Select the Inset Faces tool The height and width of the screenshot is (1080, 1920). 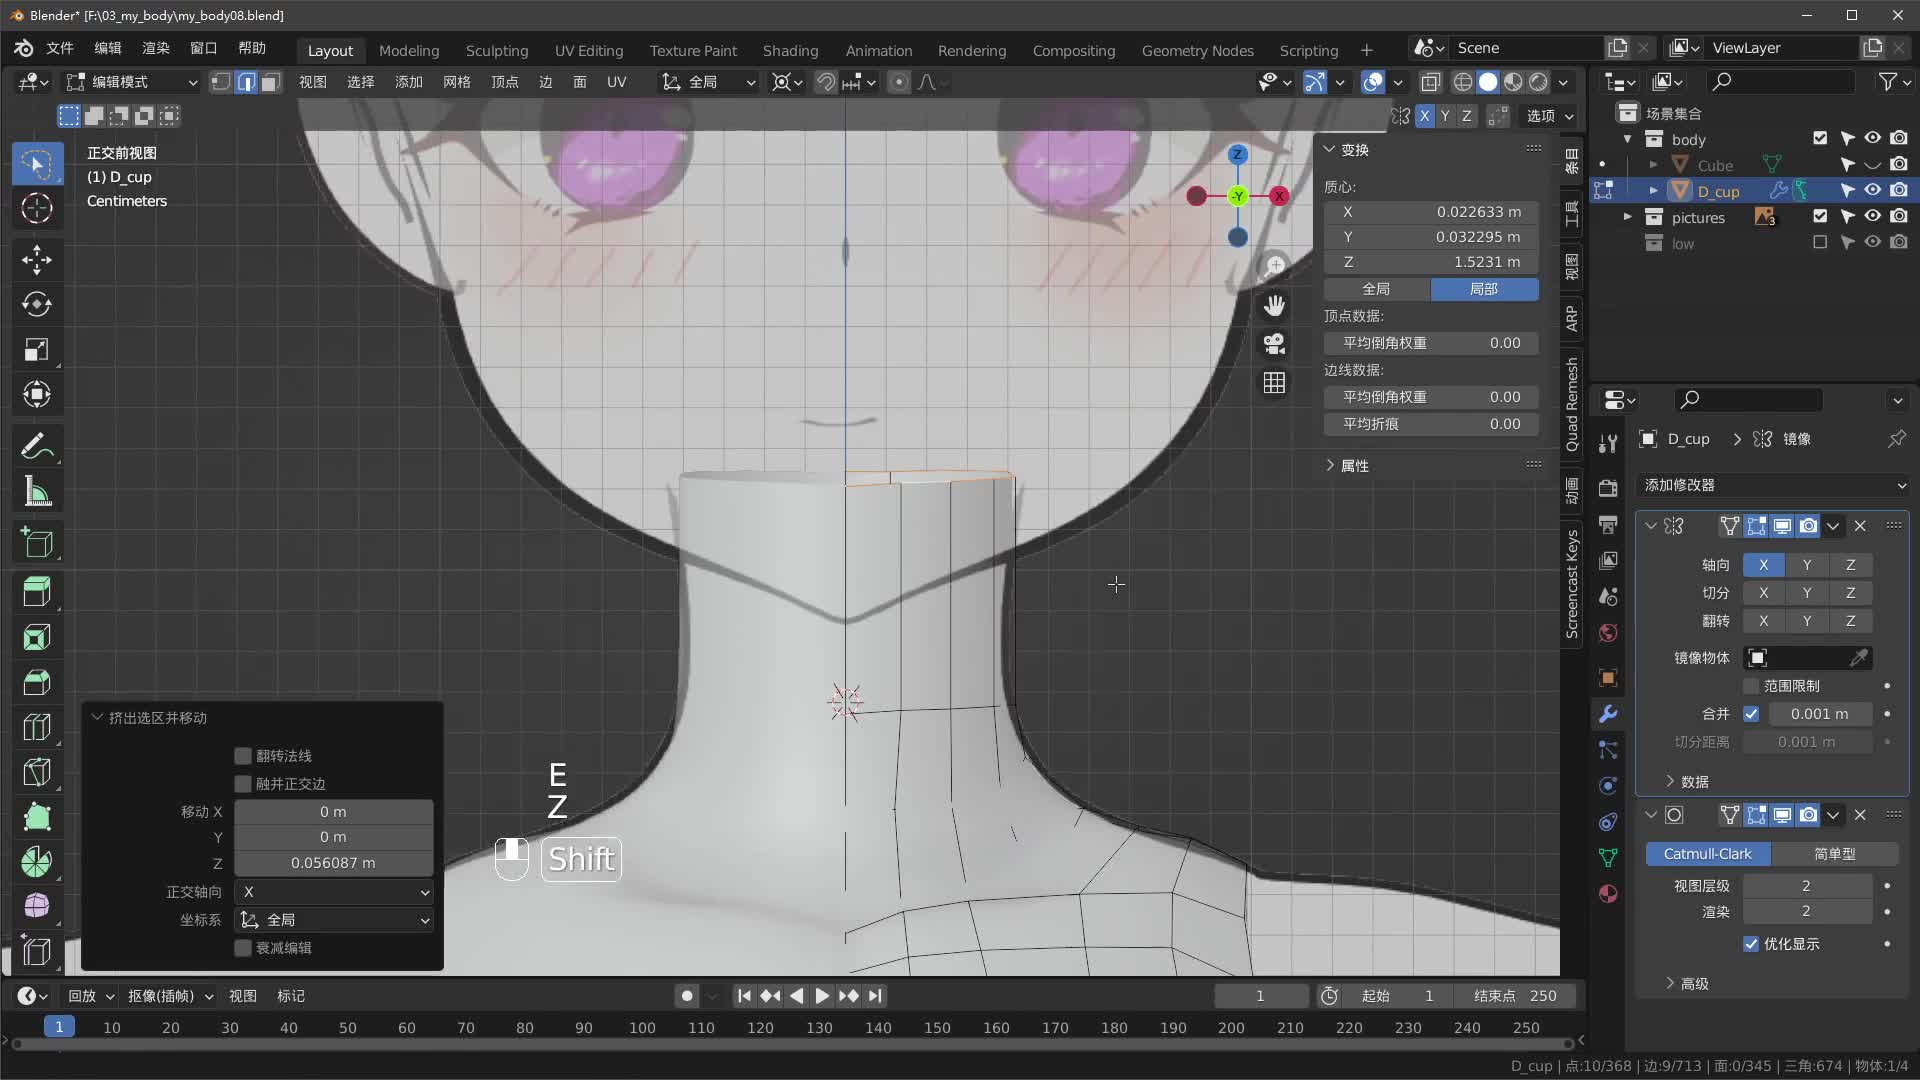[x=37, y=637]
